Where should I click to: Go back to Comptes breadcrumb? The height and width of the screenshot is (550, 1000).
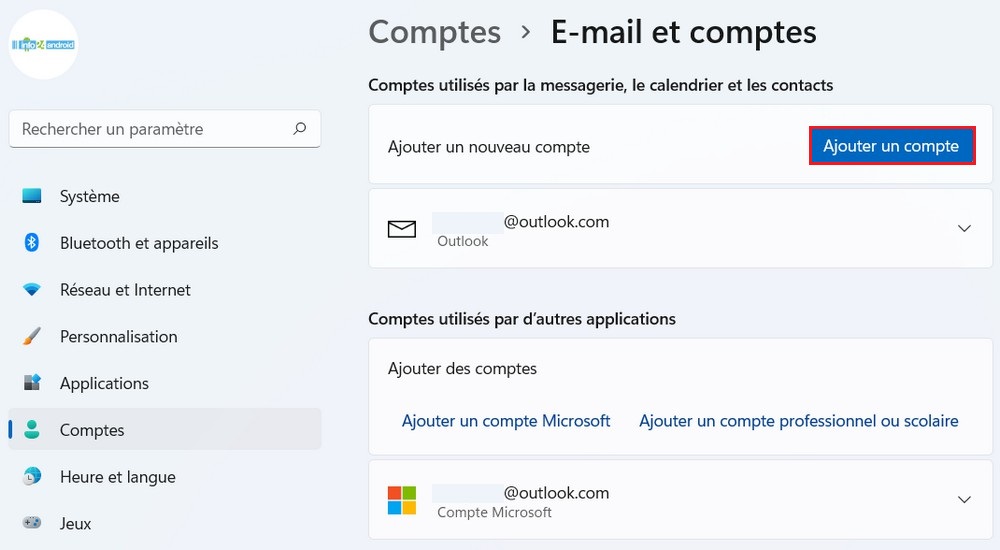435,32
